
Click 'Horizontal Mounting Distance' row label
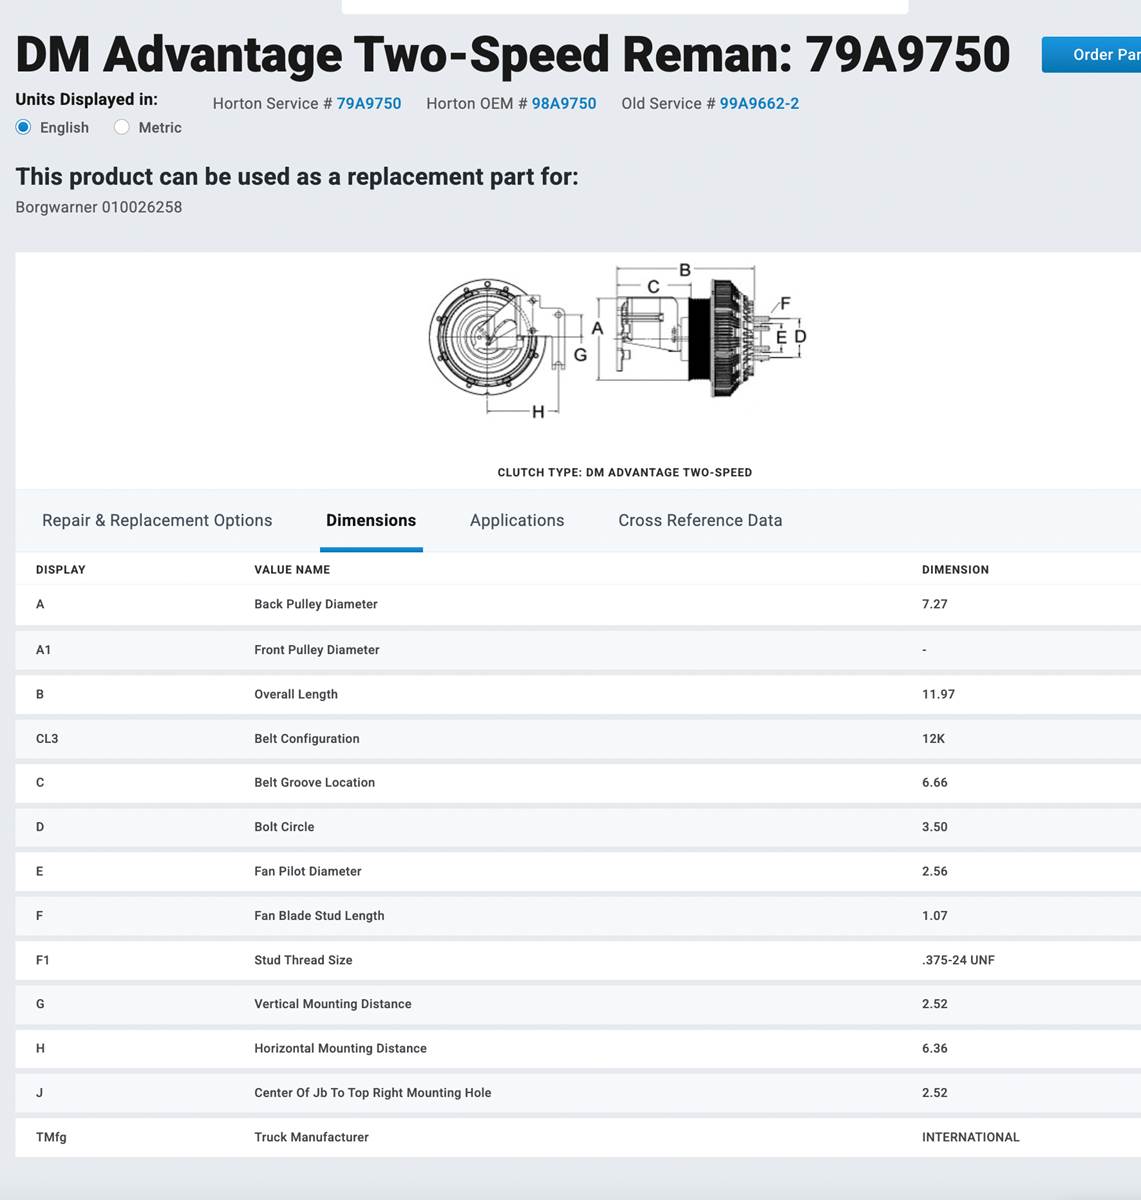[x=340, y=1048]
